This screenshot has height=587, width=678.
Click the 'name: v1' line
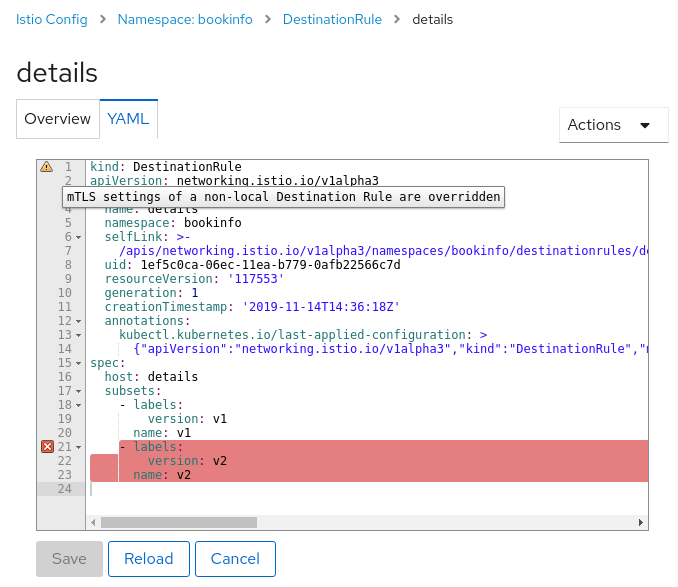(162, 433)
